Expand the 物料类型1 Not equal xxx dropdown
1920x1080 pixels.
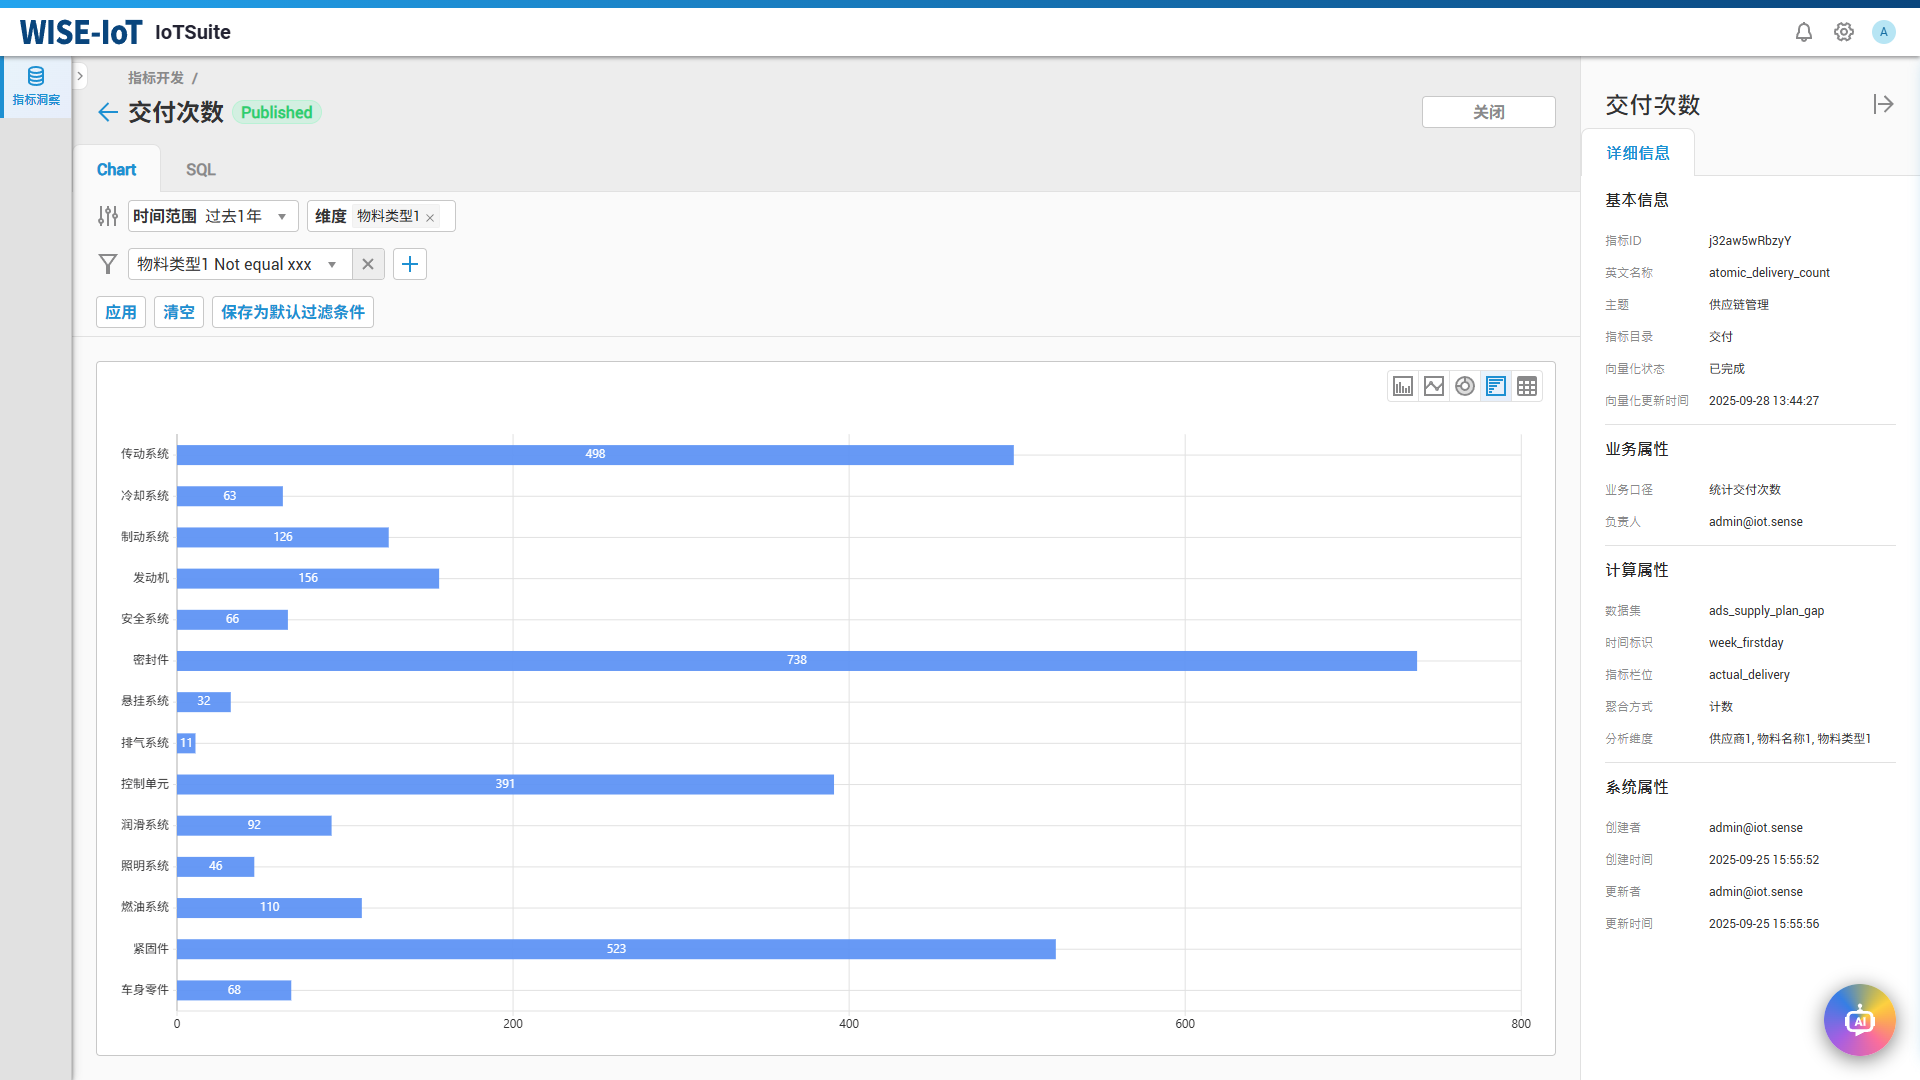coord(332,265)
